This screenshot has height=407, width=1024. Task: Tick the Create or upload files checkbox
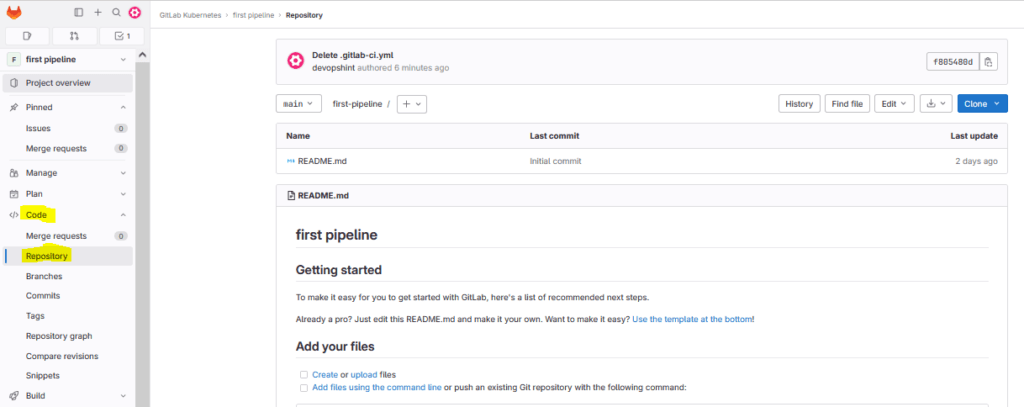point(304,375)
